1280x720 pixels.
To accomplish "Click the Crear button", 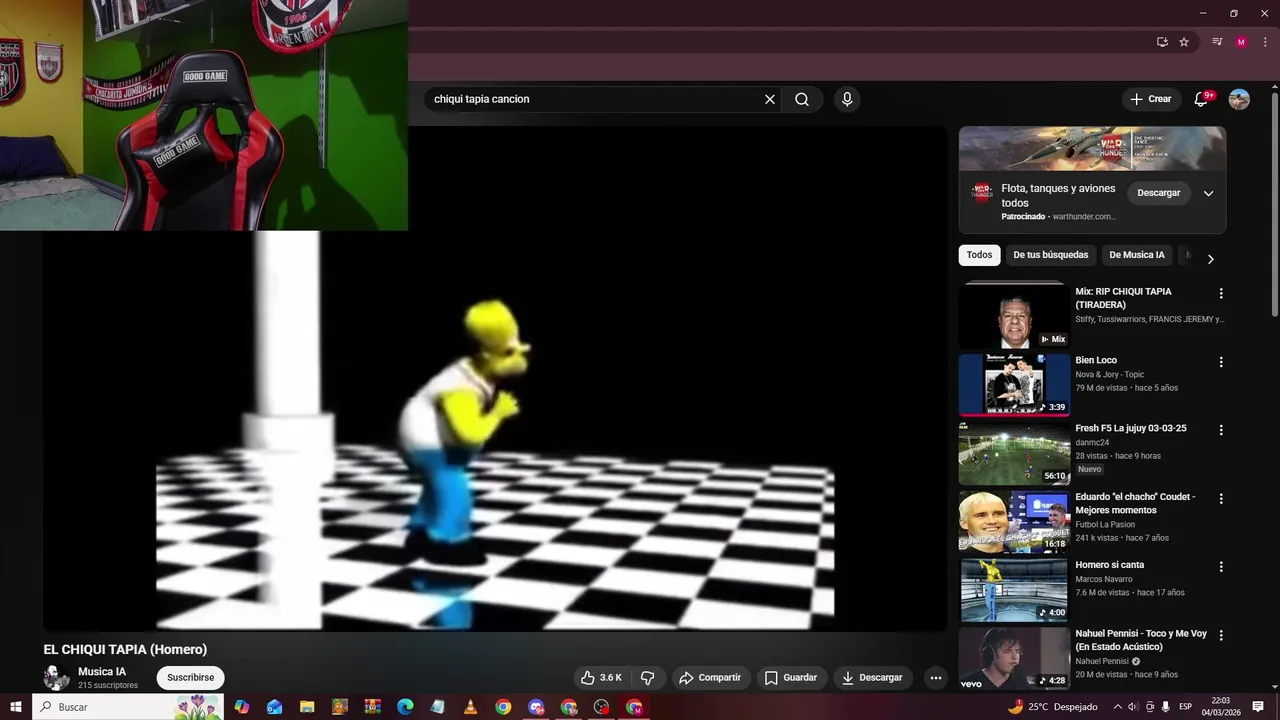I will [1151, 99].
